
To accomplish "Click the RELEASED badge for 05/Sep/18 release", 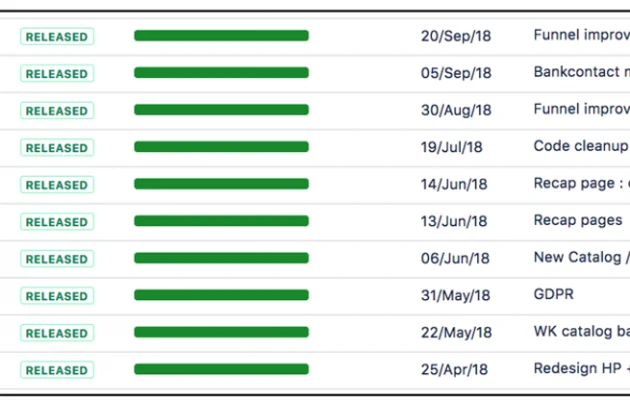I will coord(56,74).
